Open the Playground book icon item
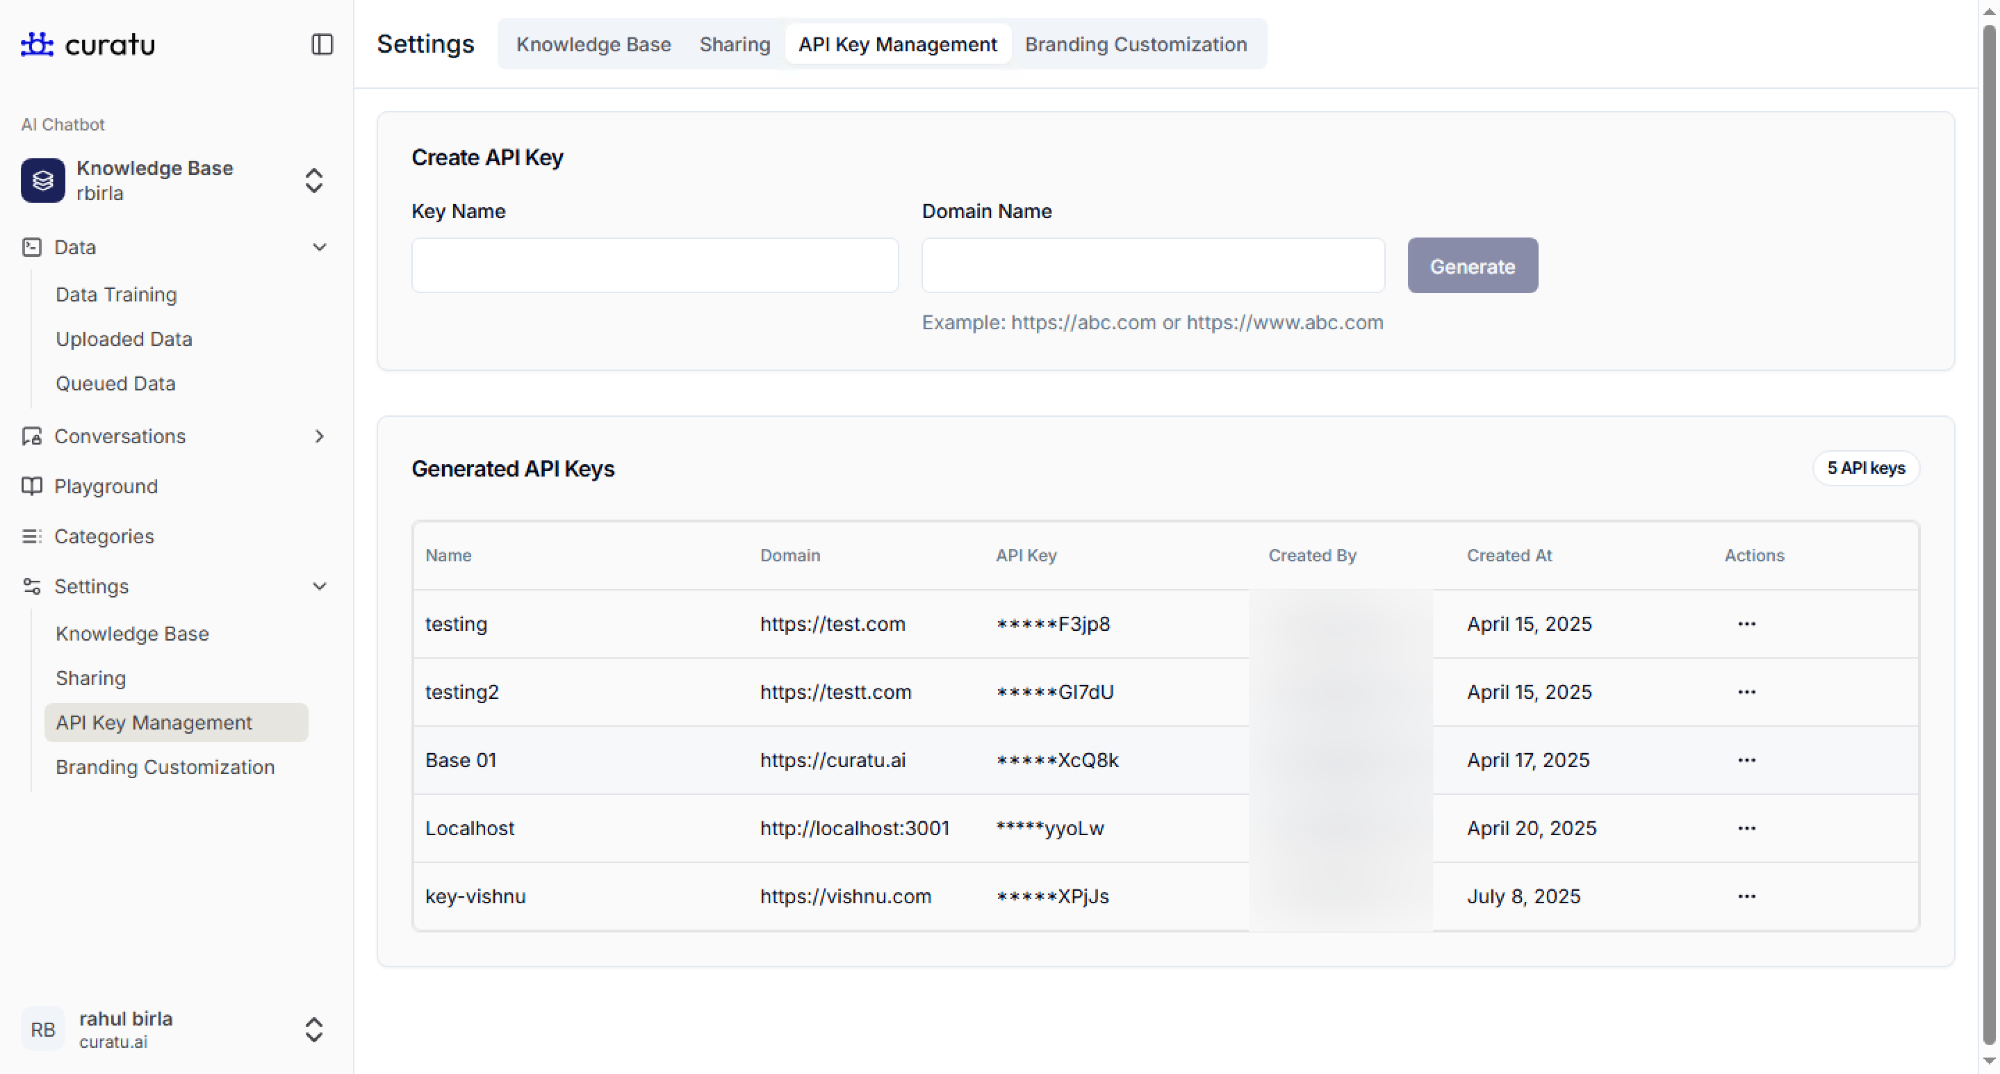2000x1074 pixels. (x=32, y=486)
